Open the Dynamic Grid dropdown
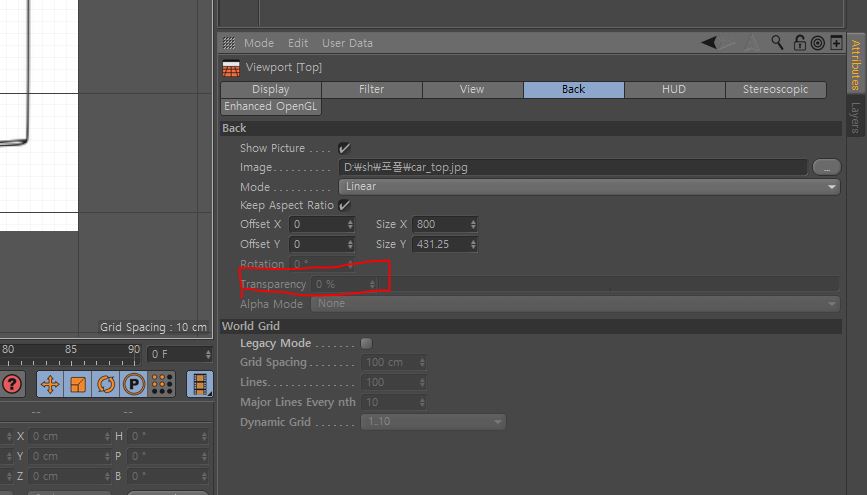Image resolution: width=867 pixels, height=495 pixels. click(434, 422)
